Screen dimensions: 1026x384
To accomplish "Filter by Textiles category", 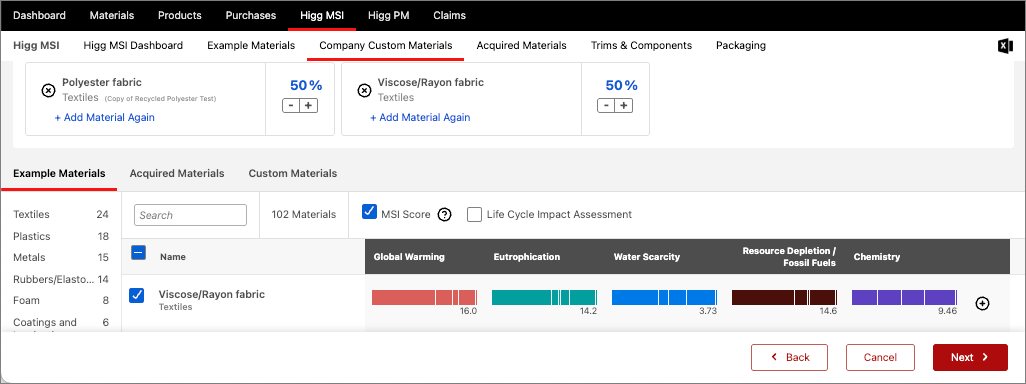I will click(x=61, y=215).
